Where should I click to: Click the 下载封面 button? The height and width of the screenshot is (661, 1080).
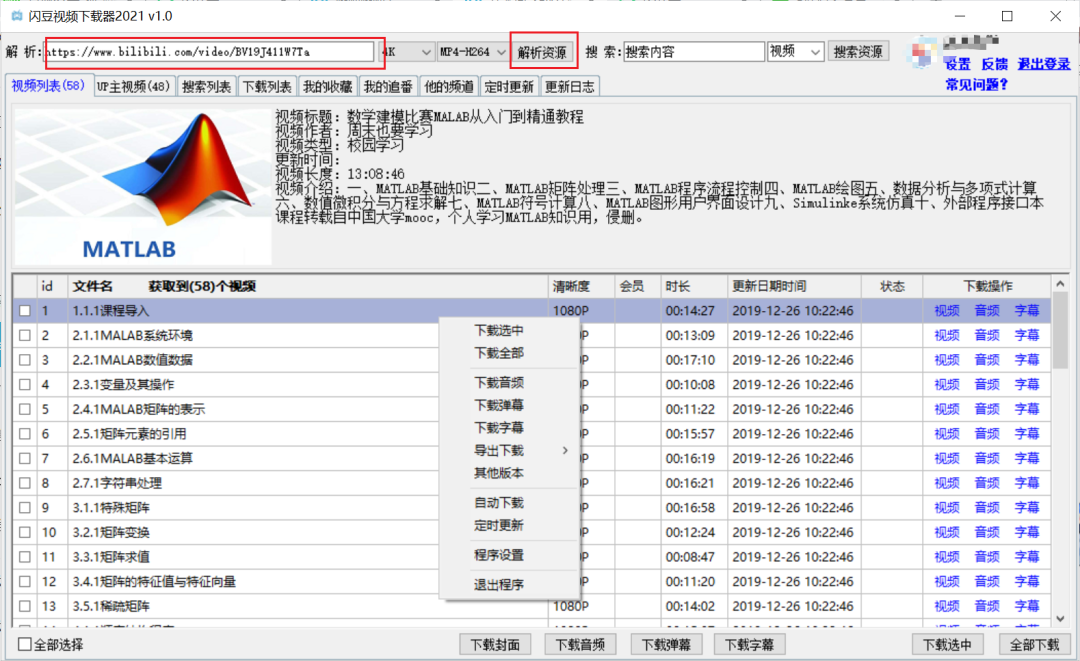(x=495, y=645)
